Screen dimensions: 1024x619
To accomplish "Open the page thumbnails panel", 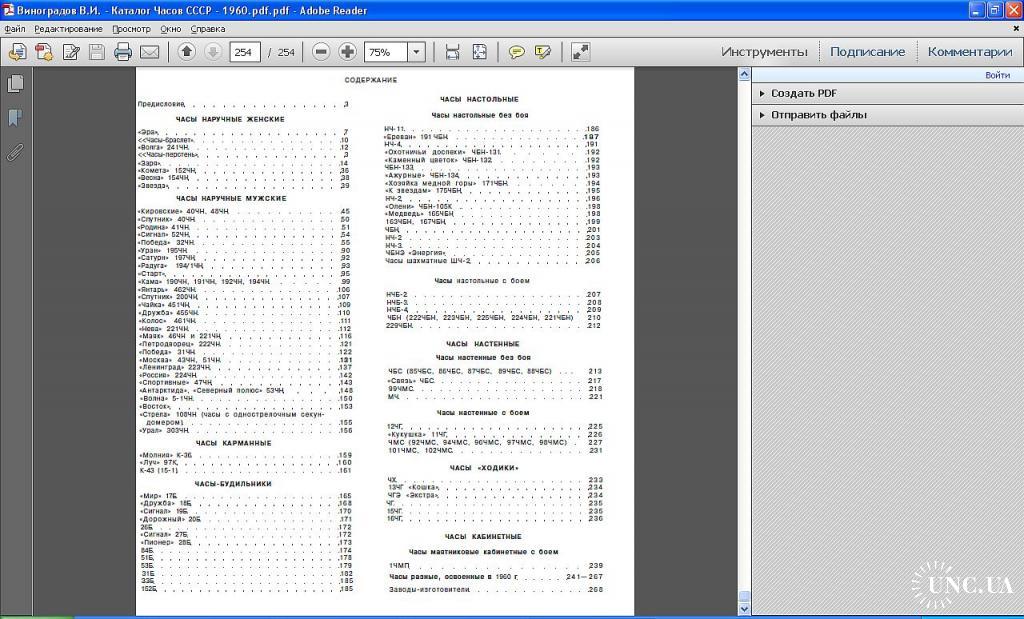I will [15, 85].
